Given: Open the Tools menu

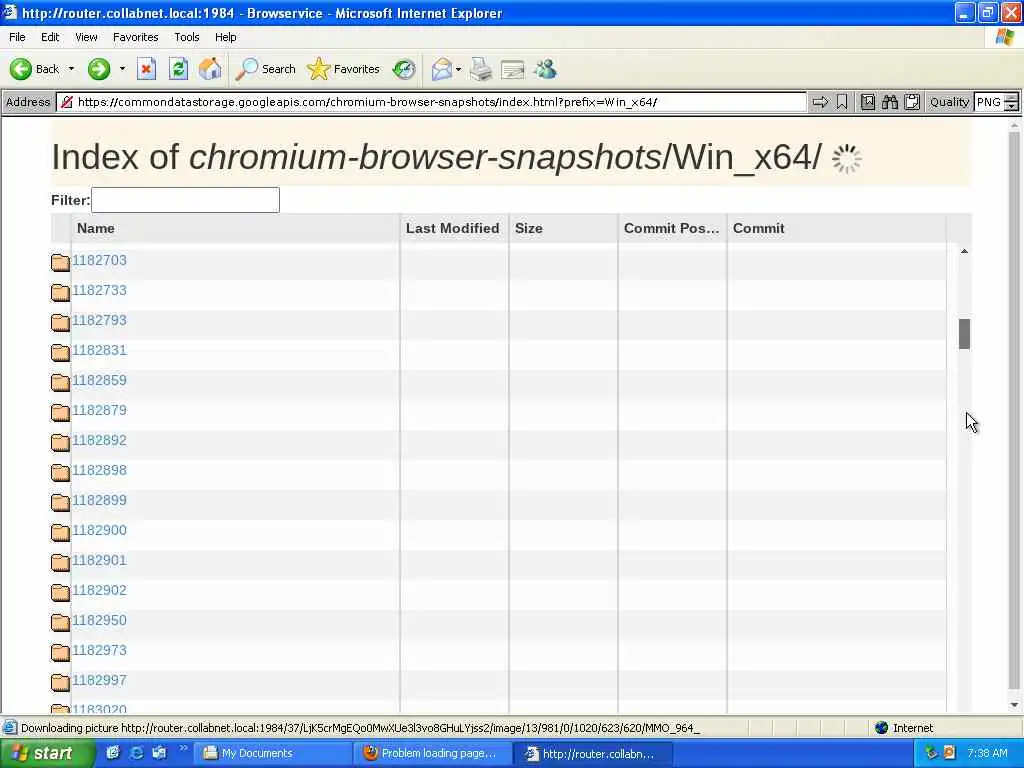Looking at the screenshot, I should click(186, 37).
